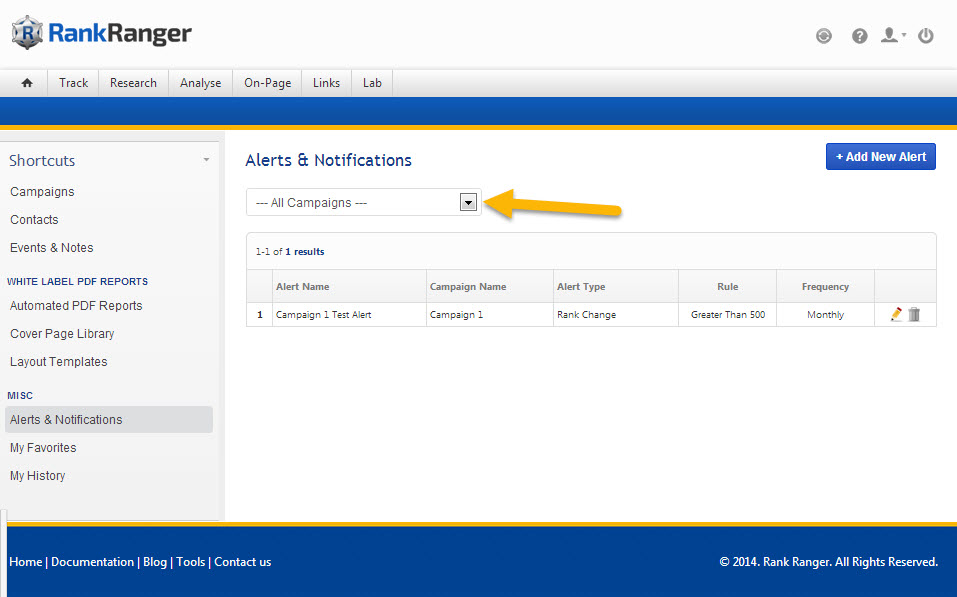Screen dimensions: 957x597
Task: Open the Track menu
Action: coord(73,83)
